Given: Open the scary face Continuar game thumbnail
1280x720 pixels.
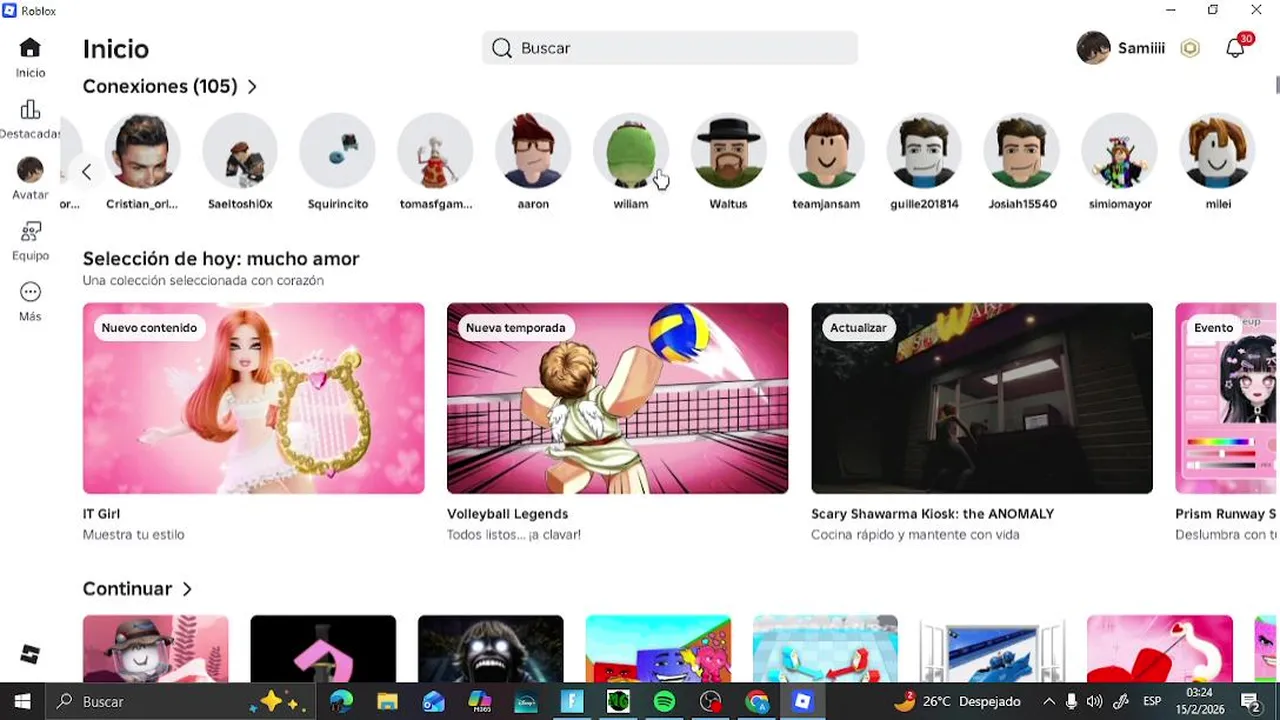Looking at the screenshot, I should point(491,649).
